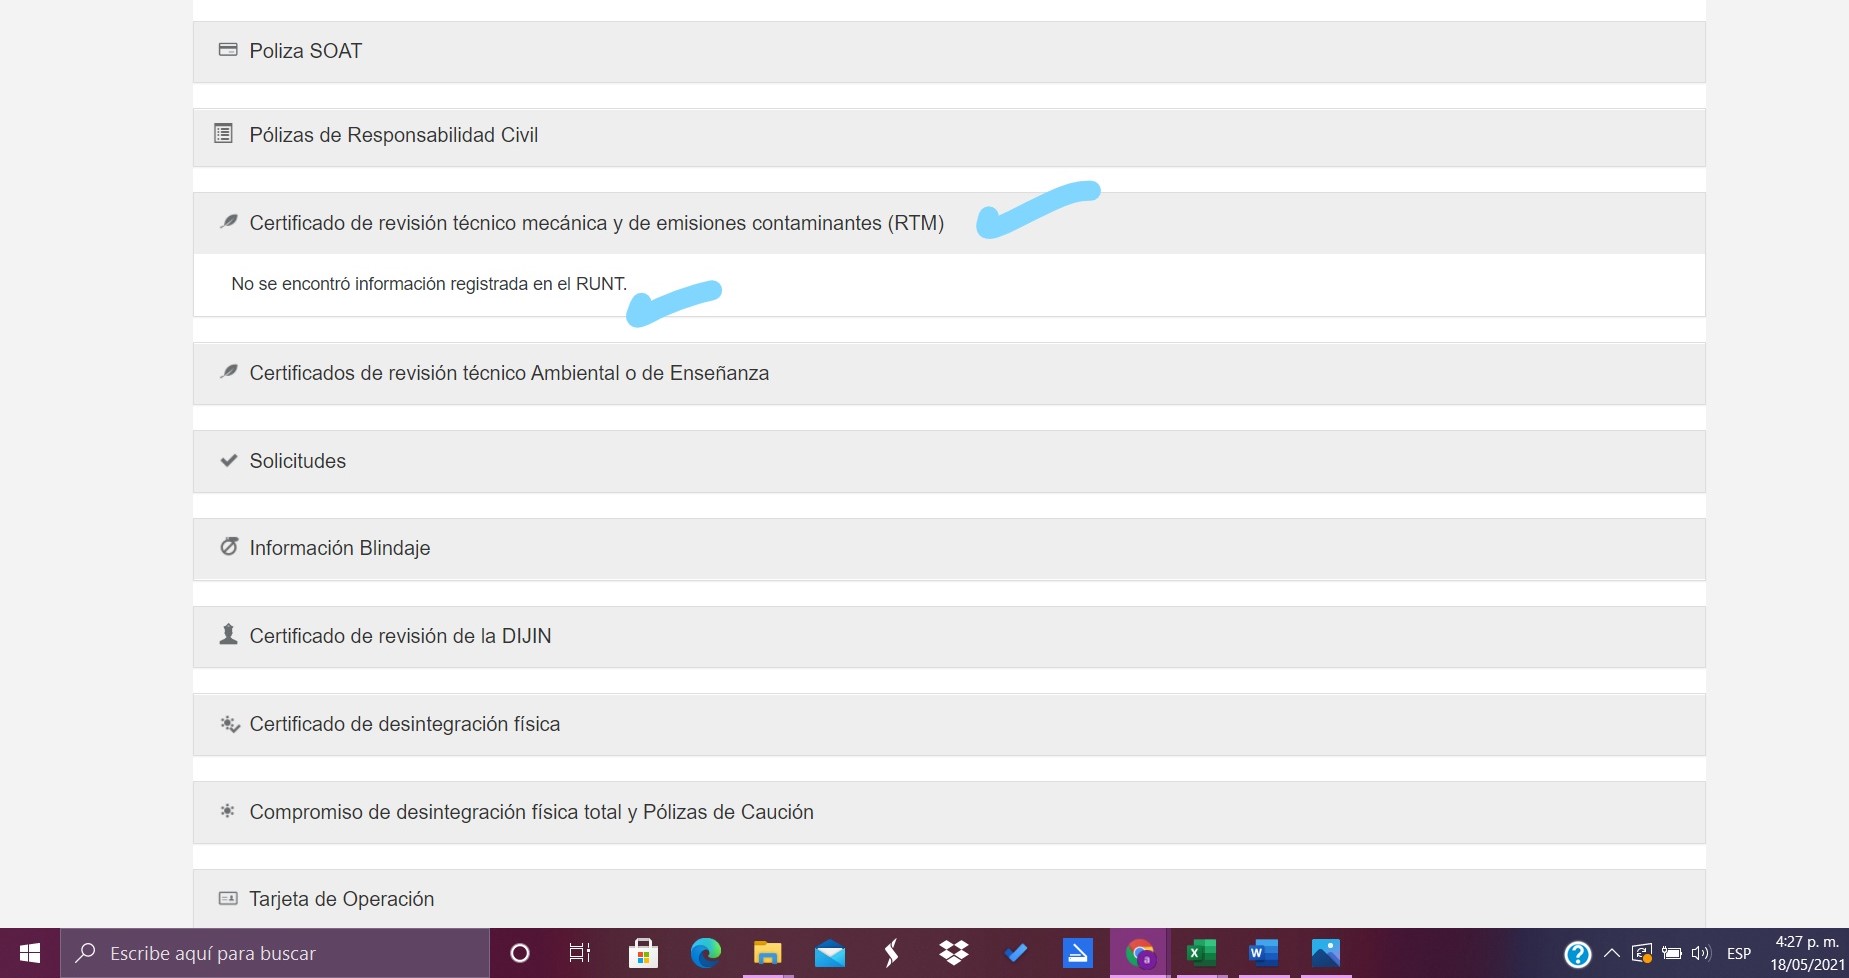
Task: Open the Microsoft Store taskbar icon
Action: (x=643, y=953)
